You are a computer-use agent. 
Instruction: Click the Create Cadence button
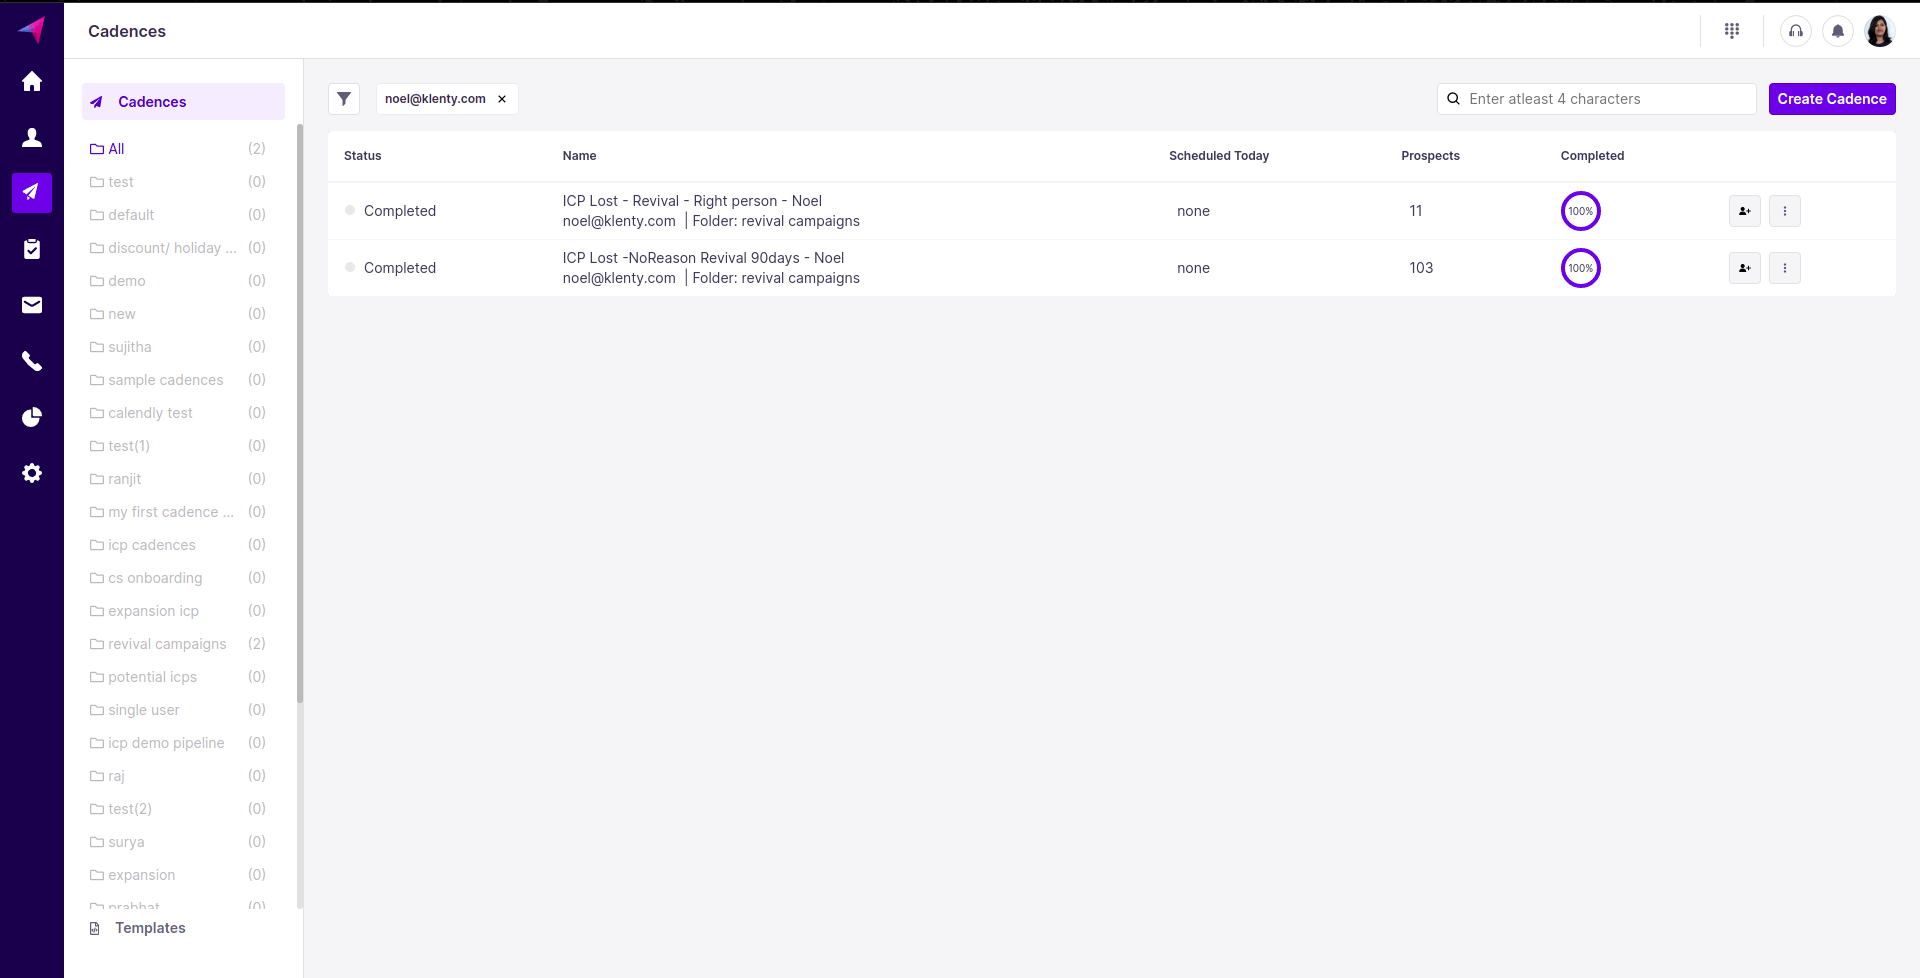(x=1831, y=99)
